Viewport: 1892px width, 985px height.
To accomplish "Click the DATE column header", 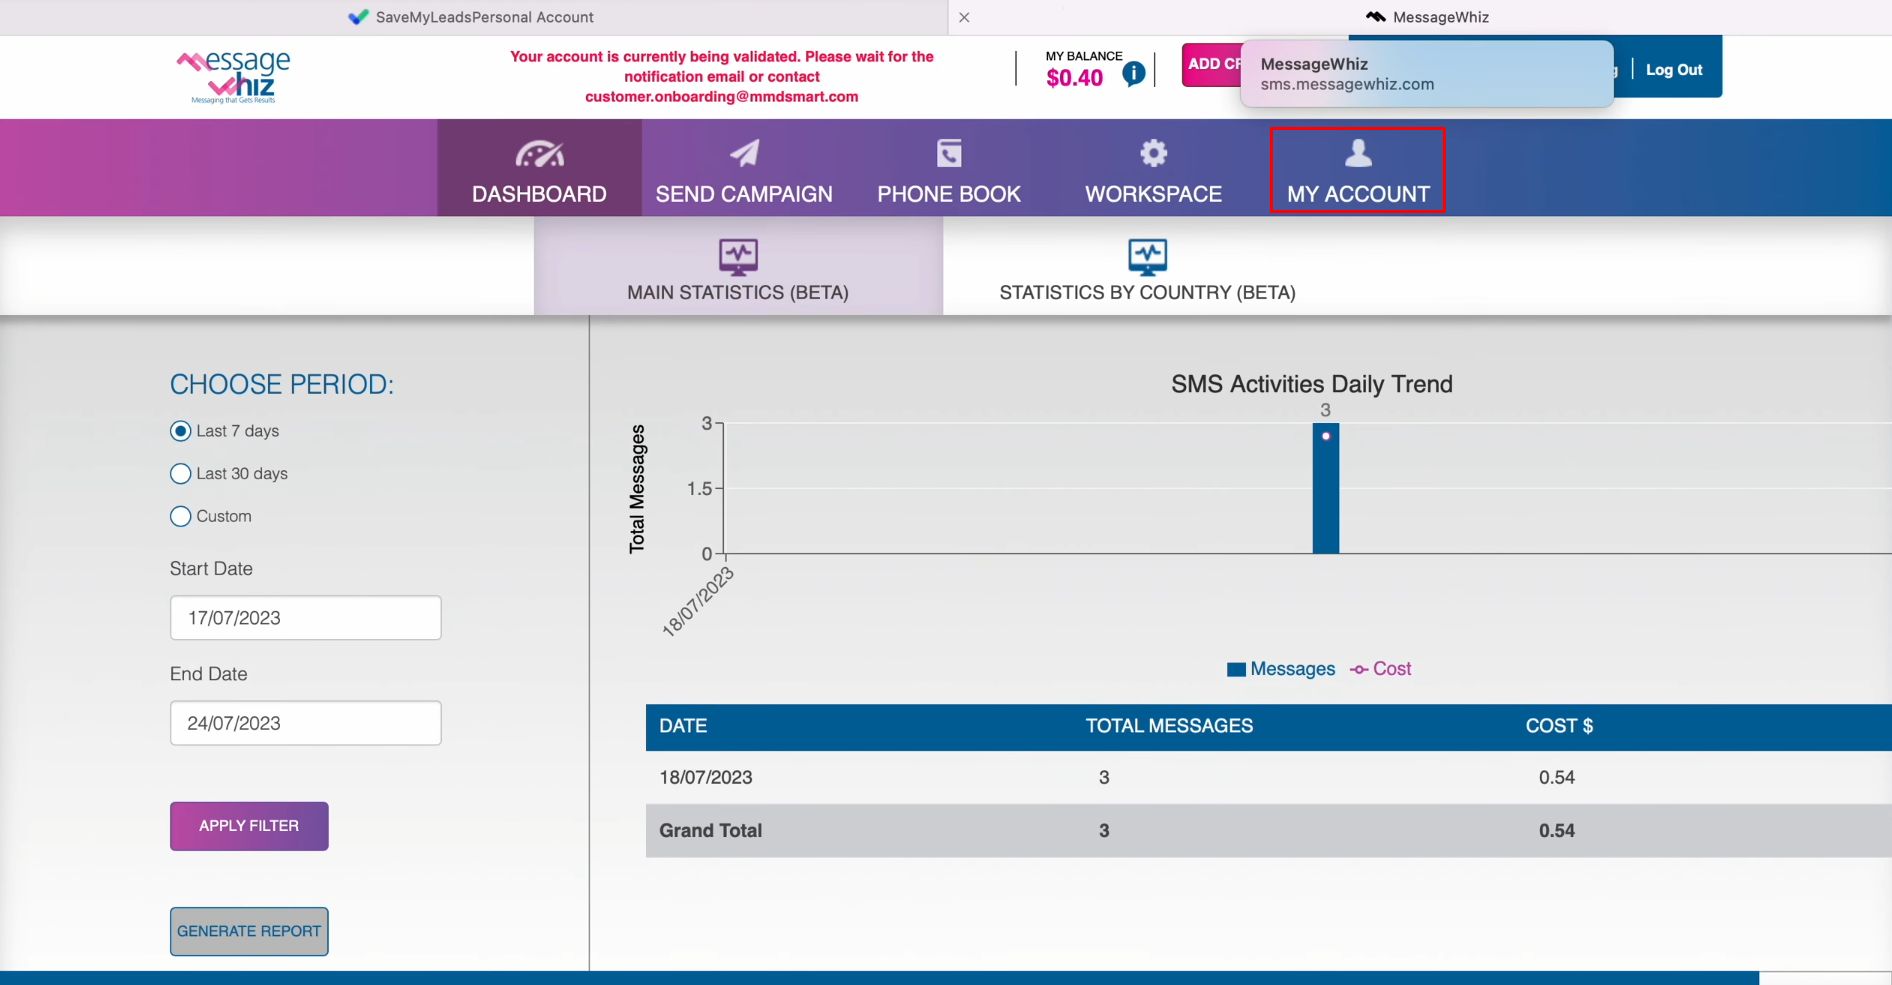I will (x=683, y=726).
